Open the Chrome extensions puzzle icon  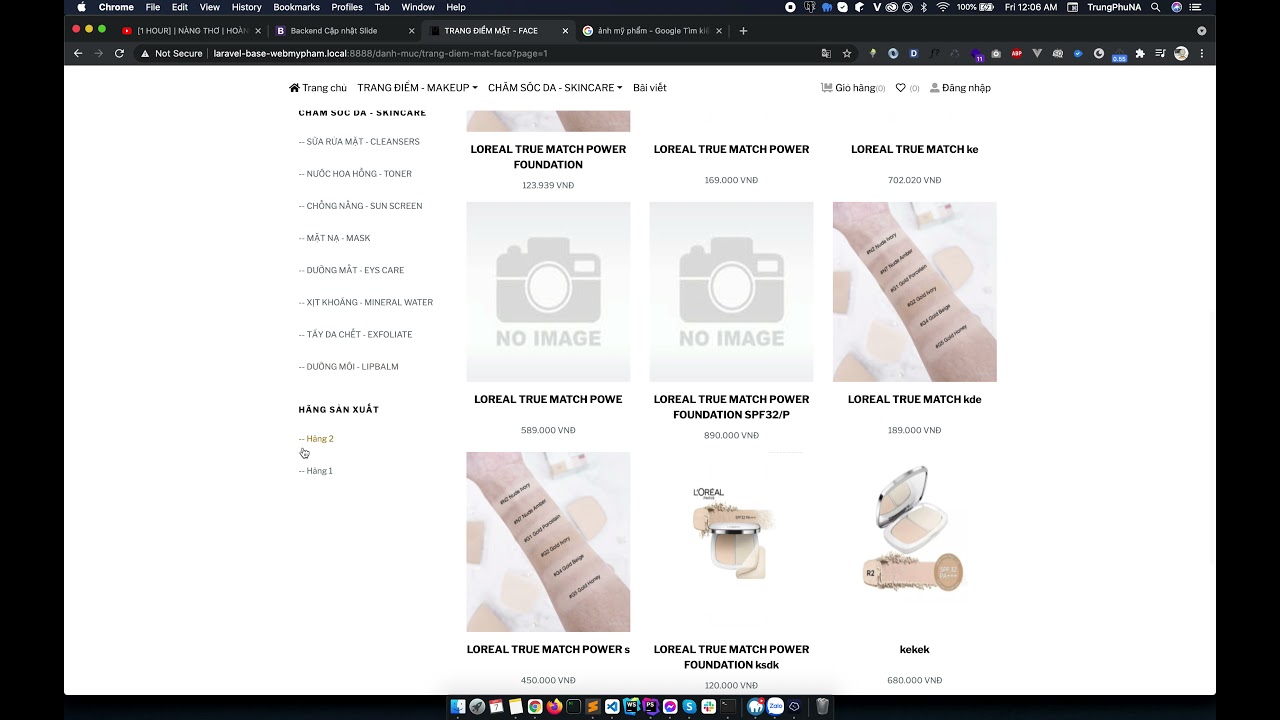1140,53
